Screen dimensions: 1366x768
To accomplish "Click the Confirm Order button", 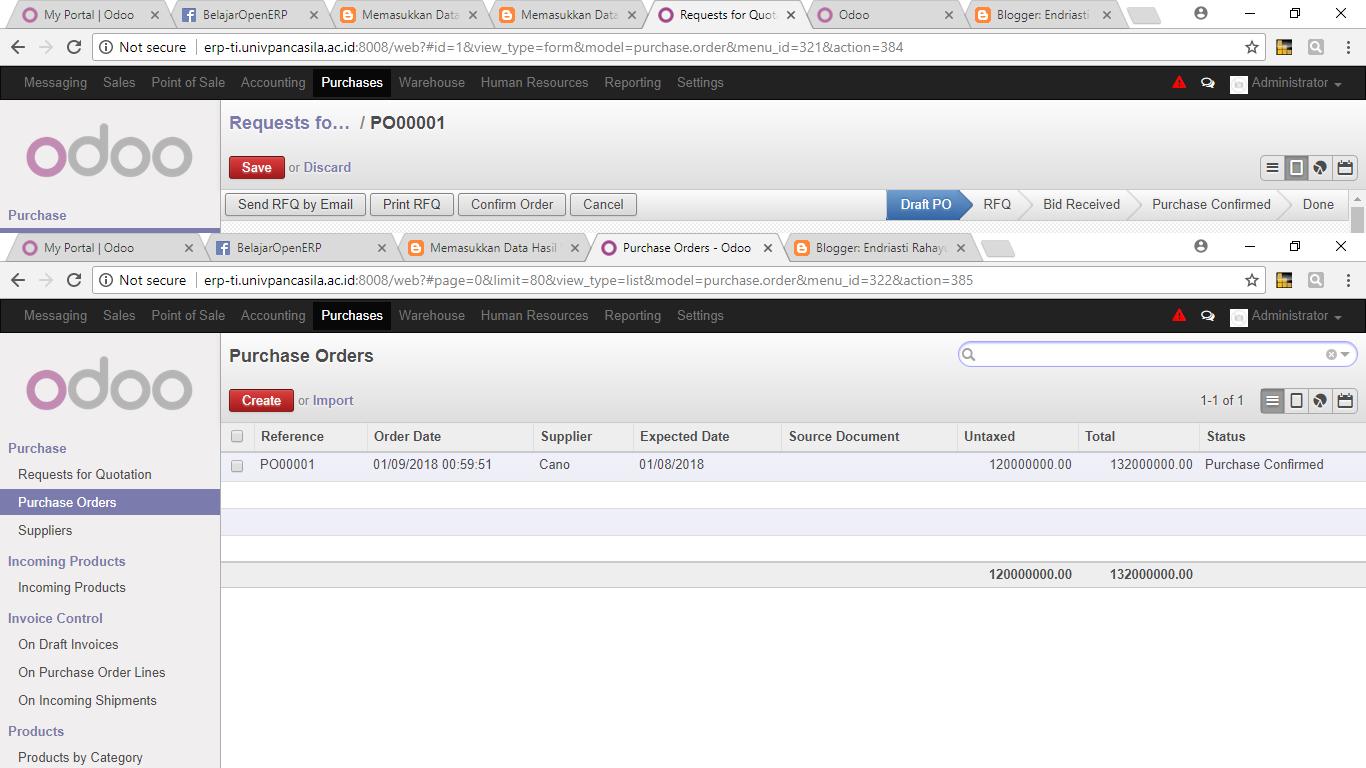I will [x=512, y=205].
